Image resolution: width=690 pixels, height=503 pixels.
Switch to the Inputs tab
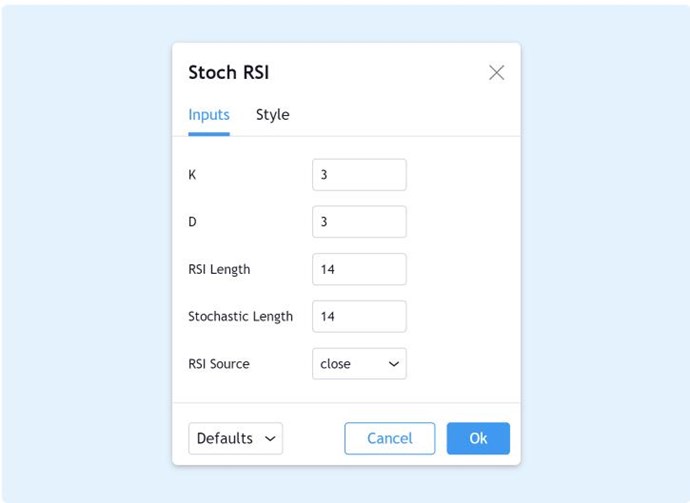(x=209, y=115)
